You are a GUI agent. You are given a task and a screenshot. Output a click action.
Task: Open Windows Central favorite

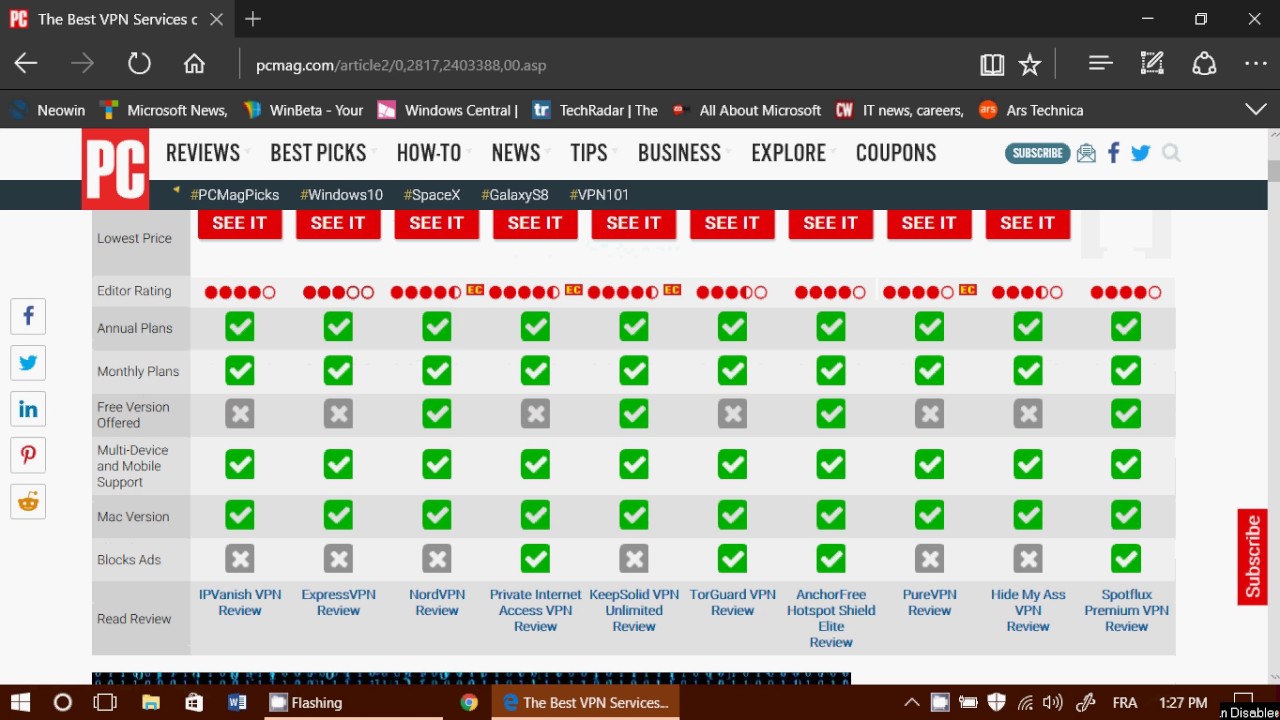pyautogui.click(x=447, y=110)
